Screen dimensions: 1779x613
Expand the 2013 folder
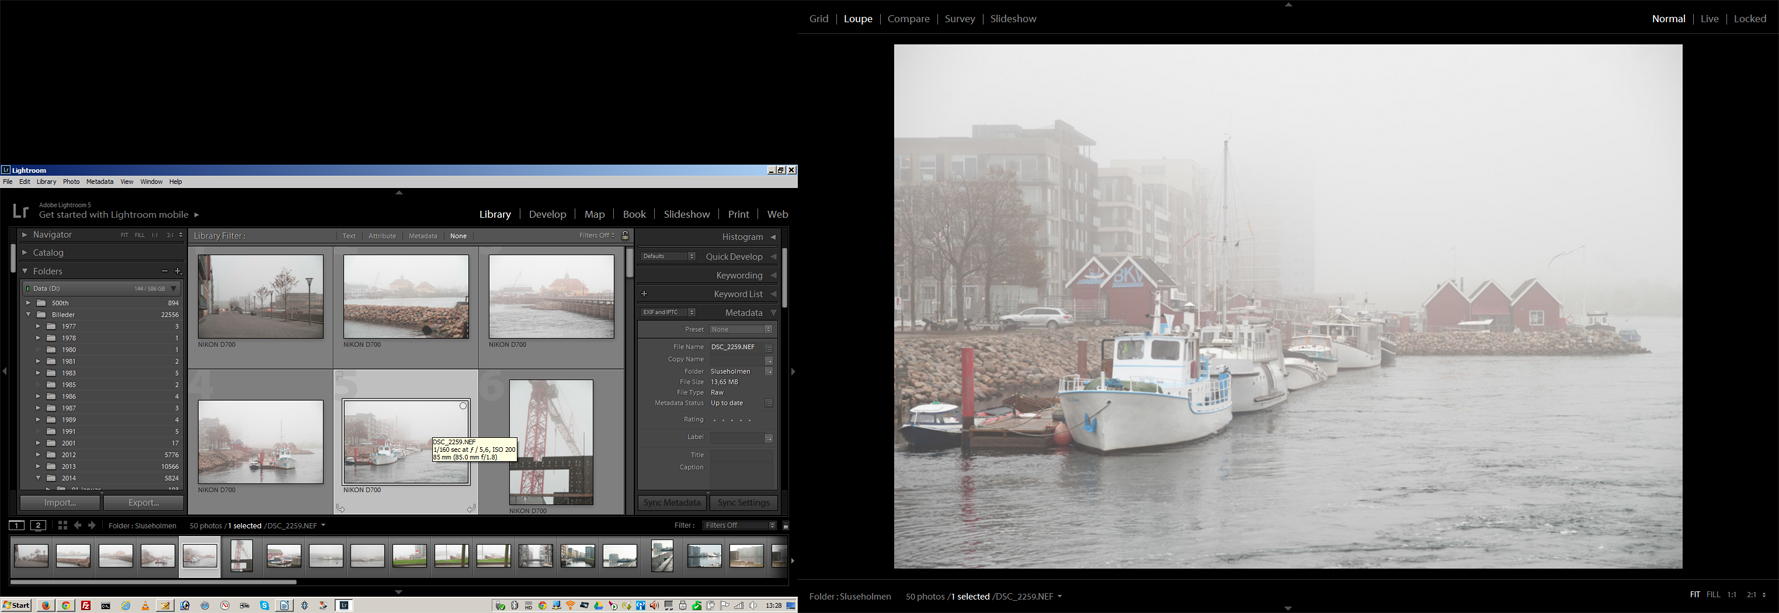38,466
